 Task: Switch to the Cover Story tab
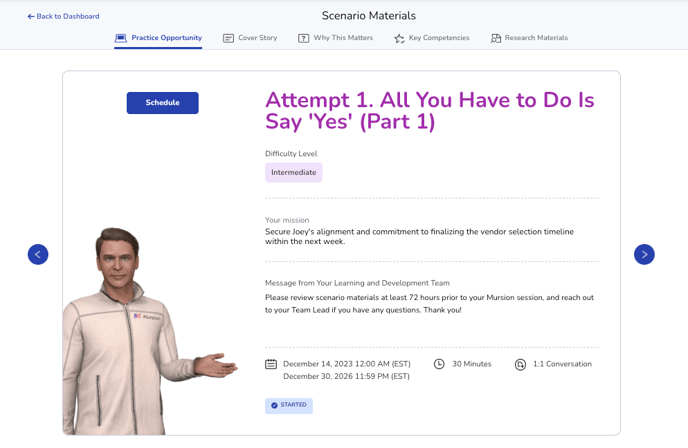(257, 38)
